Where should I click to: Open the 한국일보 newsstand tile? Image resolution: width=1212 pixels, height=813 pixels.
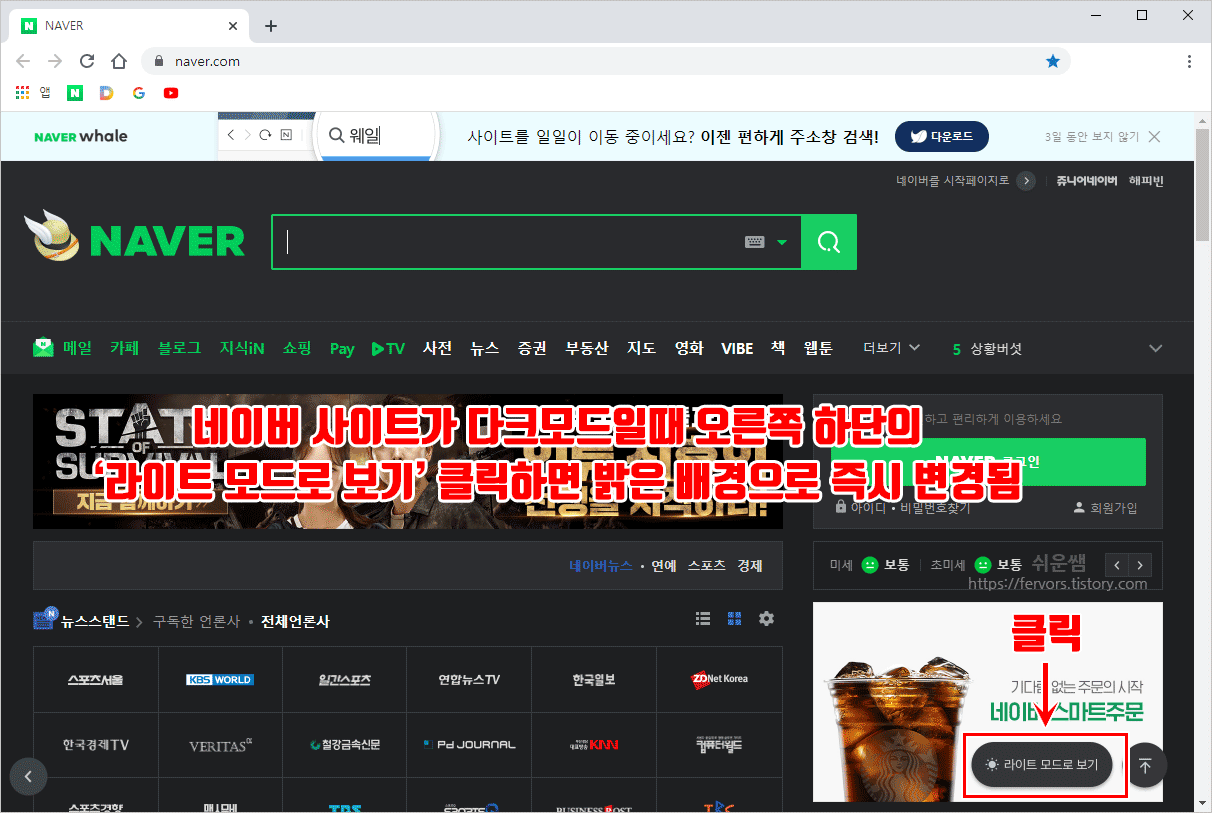point(594,679)
